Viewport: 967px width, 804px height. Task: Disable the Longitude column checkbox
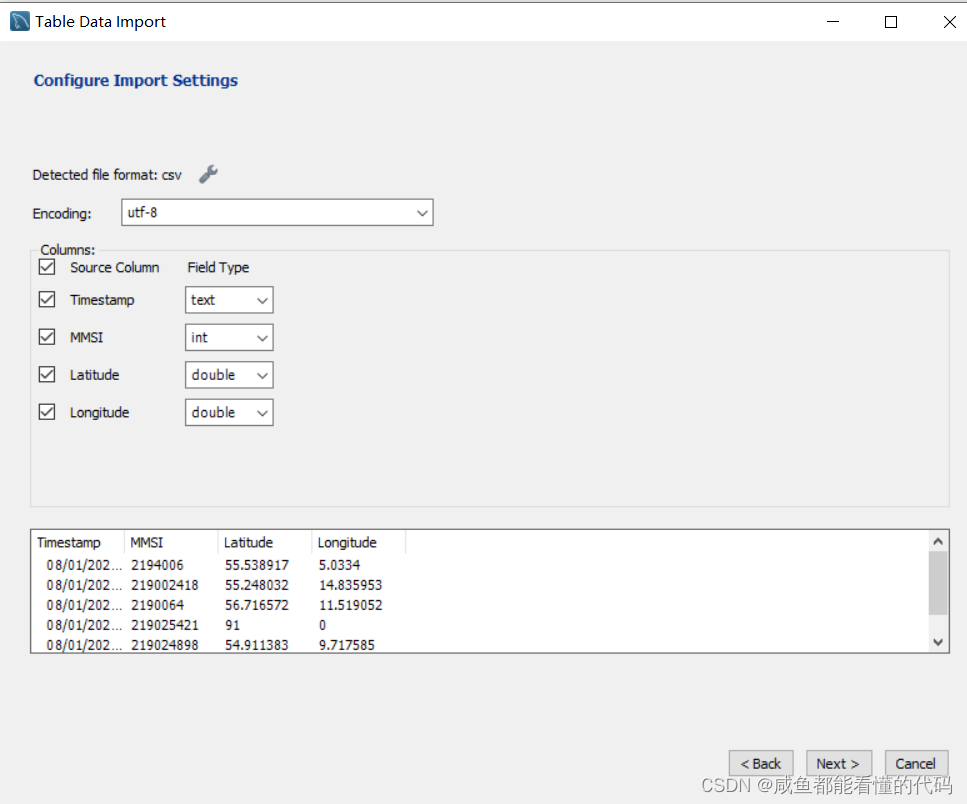coord(47,412)
